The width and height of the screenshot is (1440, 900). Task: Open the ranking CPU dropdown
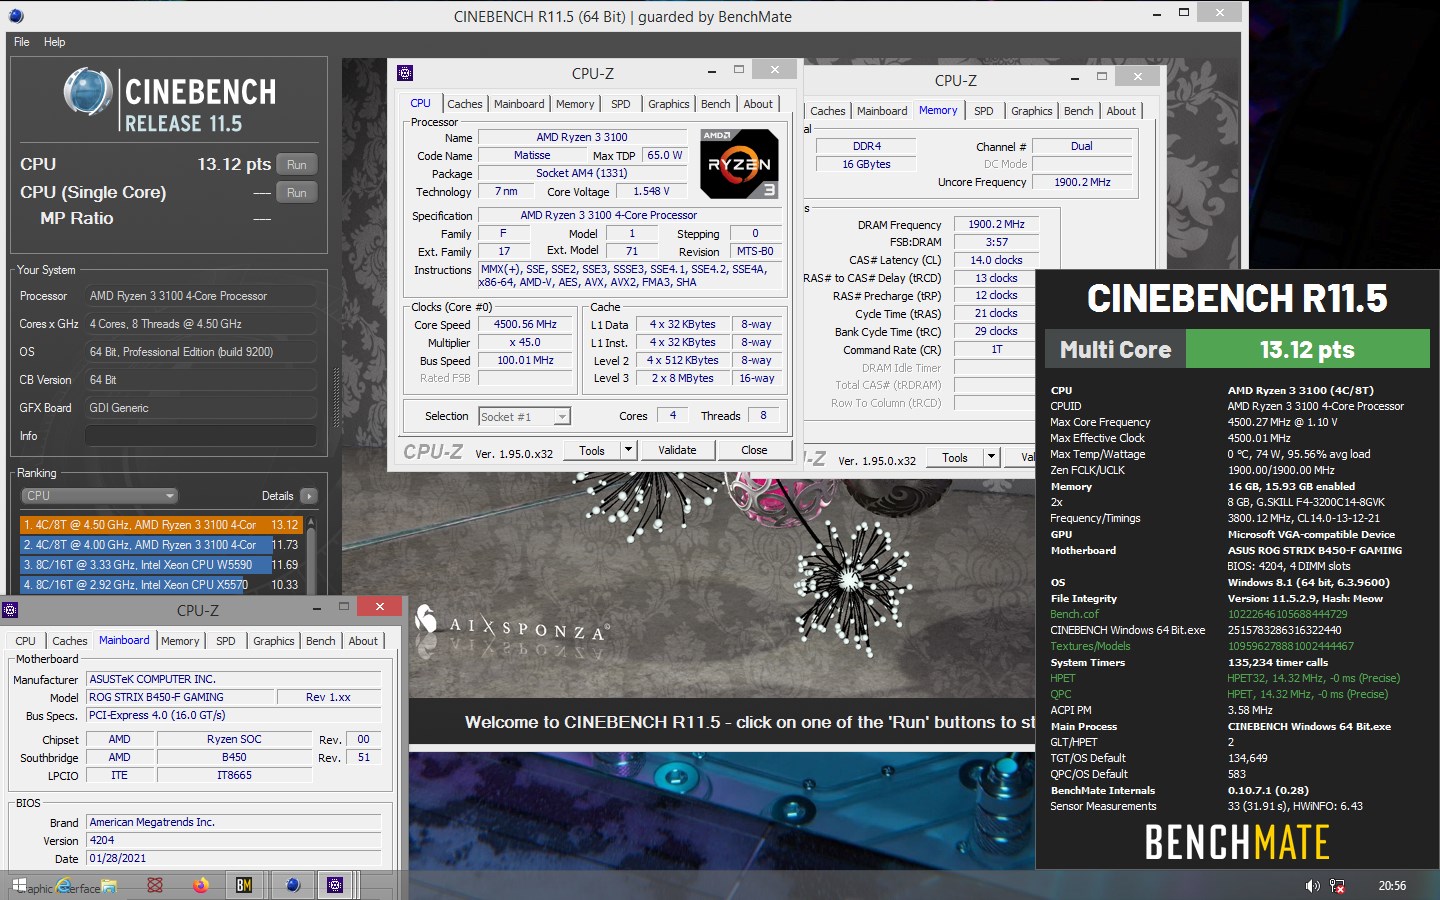pos(100,496)
